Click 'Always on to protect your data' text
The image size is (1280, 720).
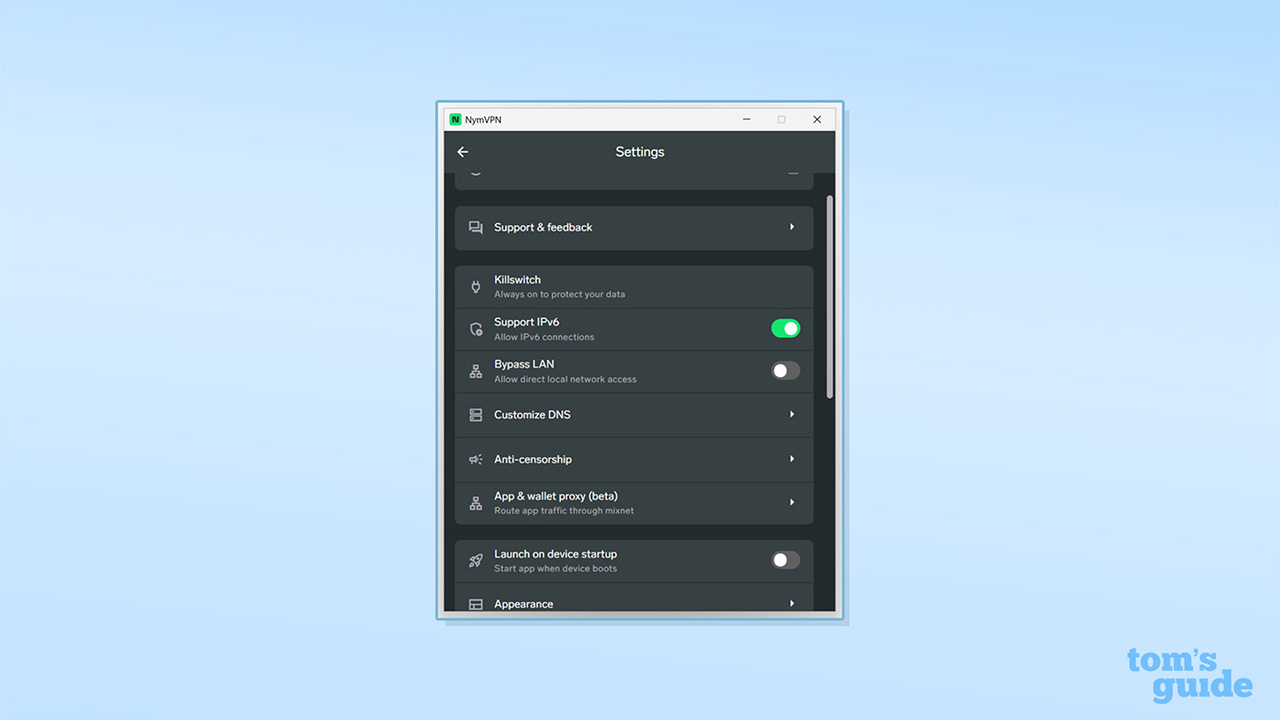click(560, 295)
